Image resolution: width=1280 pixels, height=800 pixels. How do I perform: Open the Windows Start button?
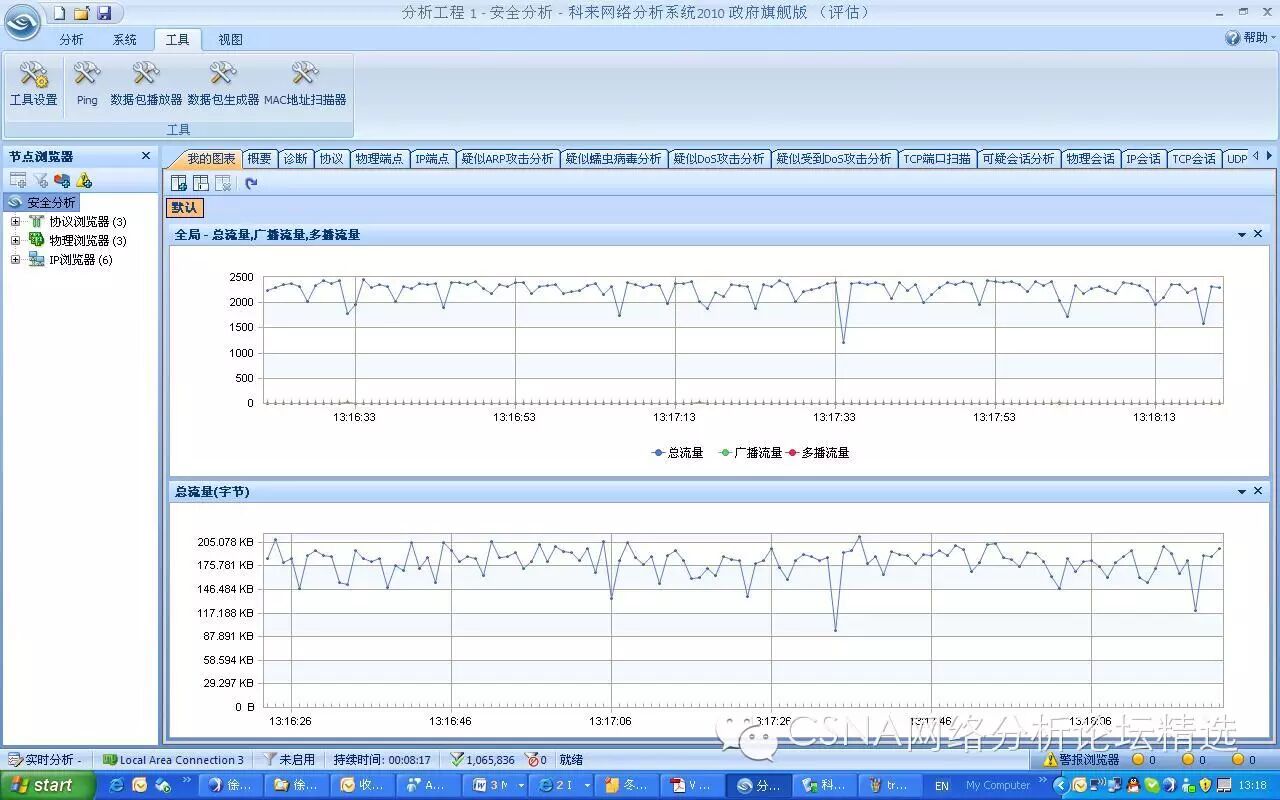(46, 785)
